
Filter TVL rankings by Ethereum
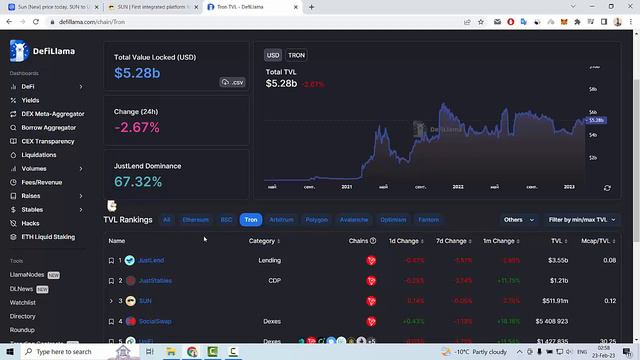(196, 220)
